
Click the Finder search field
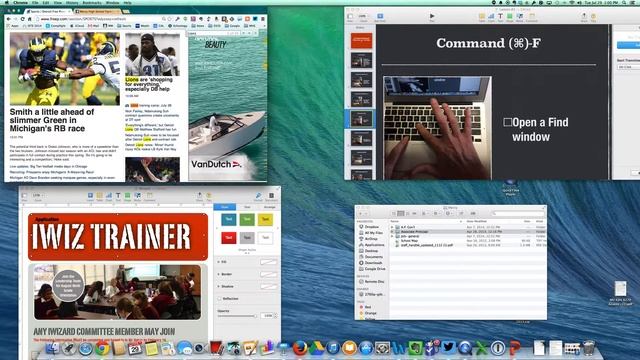coord(518,213)
